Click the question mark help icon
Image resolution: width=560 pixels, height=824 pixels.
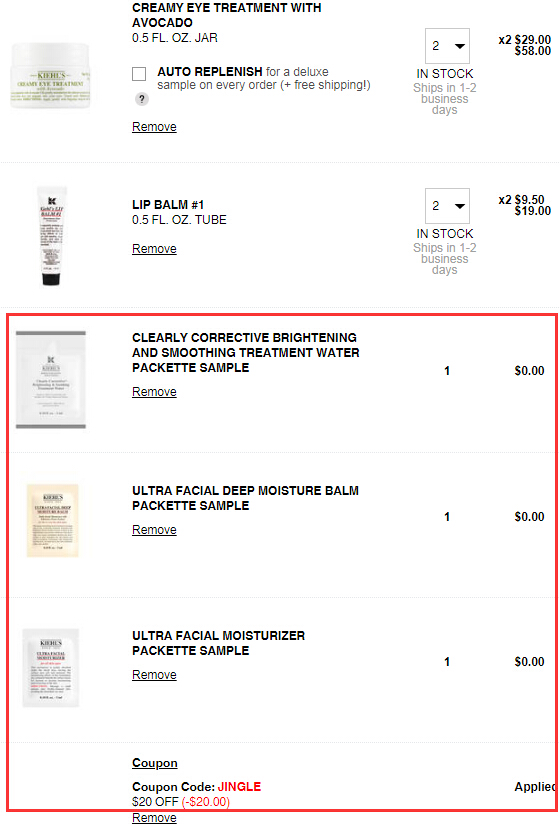coord(141,99)
